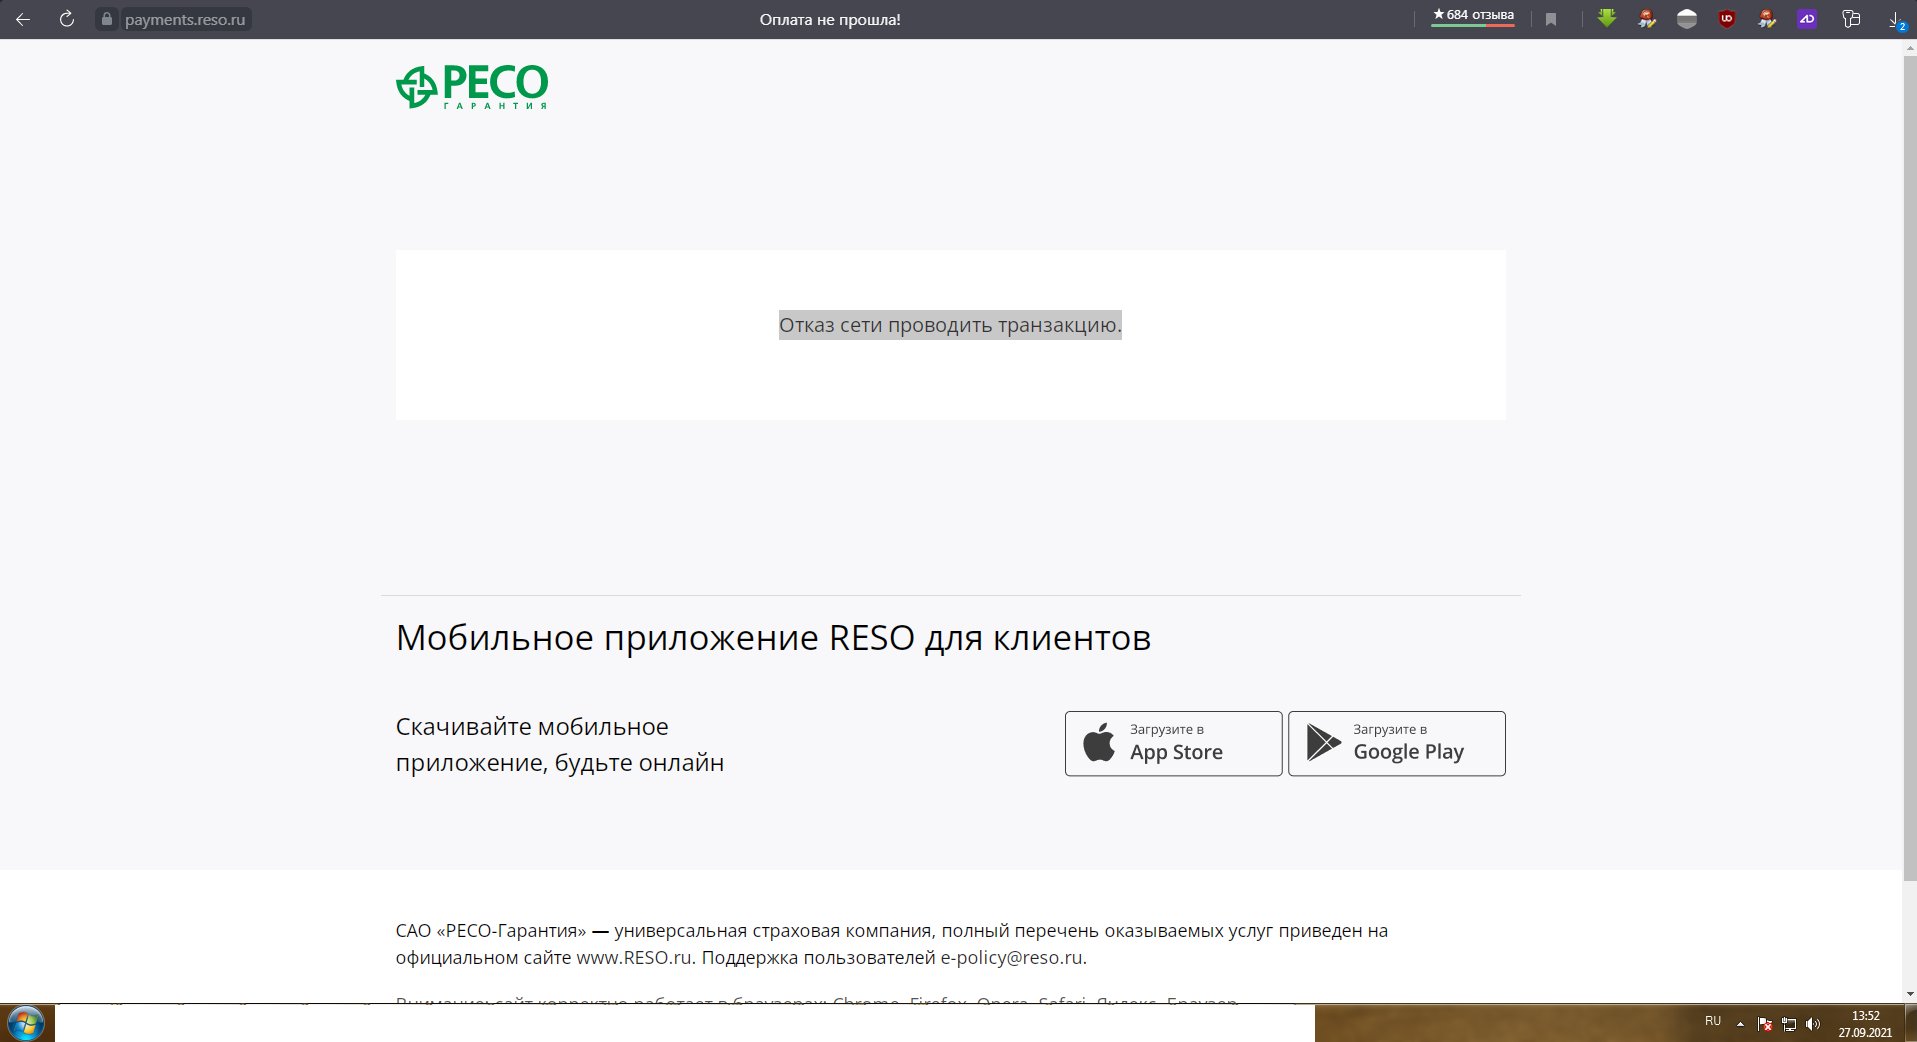Screen dimensions: 1917x1042
Task: Open the App Store download button
Action: [1173, 743]
